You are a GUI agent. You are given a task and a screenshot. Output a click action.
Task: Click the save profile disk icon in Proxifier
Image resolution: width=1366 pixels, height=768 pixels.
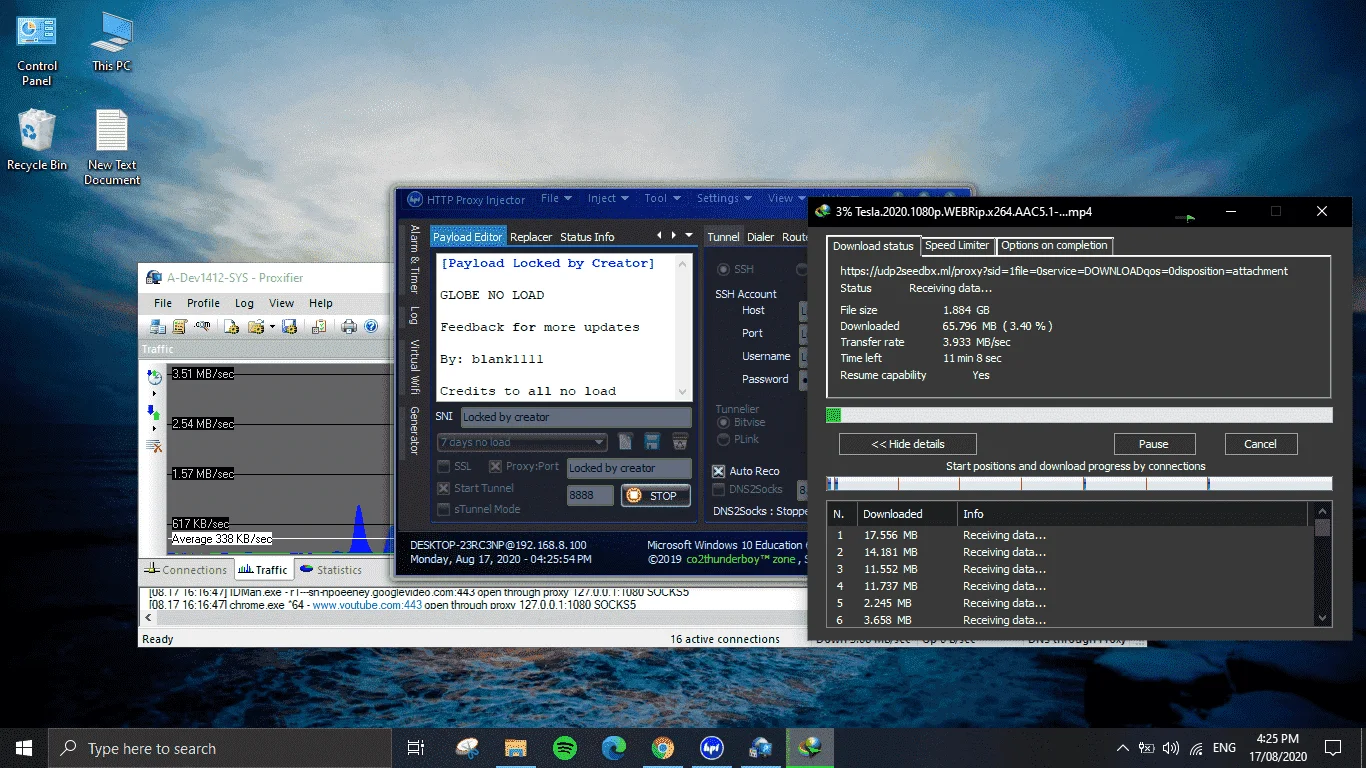coord(289,326)
